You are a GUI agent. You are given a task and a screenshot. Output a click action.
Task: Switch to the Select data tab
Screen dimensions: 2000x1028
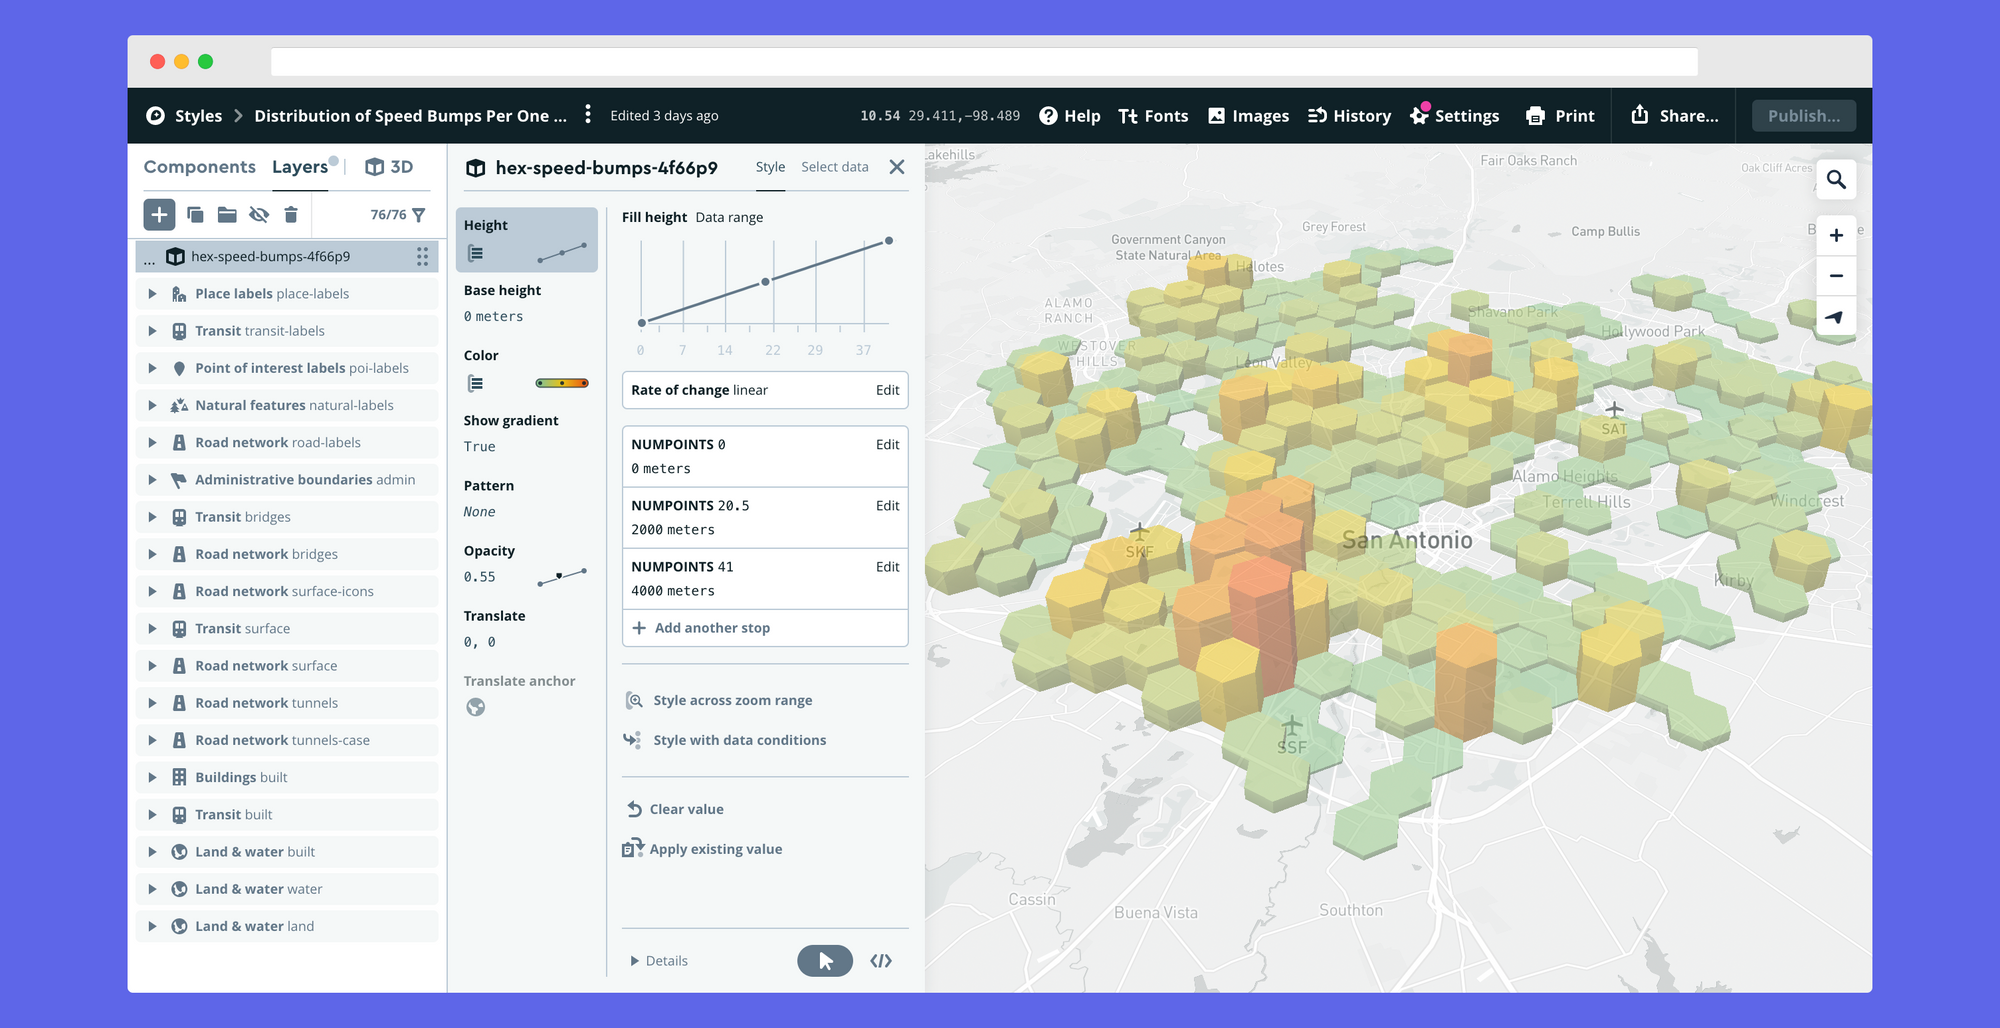click(x=834, y=167)
